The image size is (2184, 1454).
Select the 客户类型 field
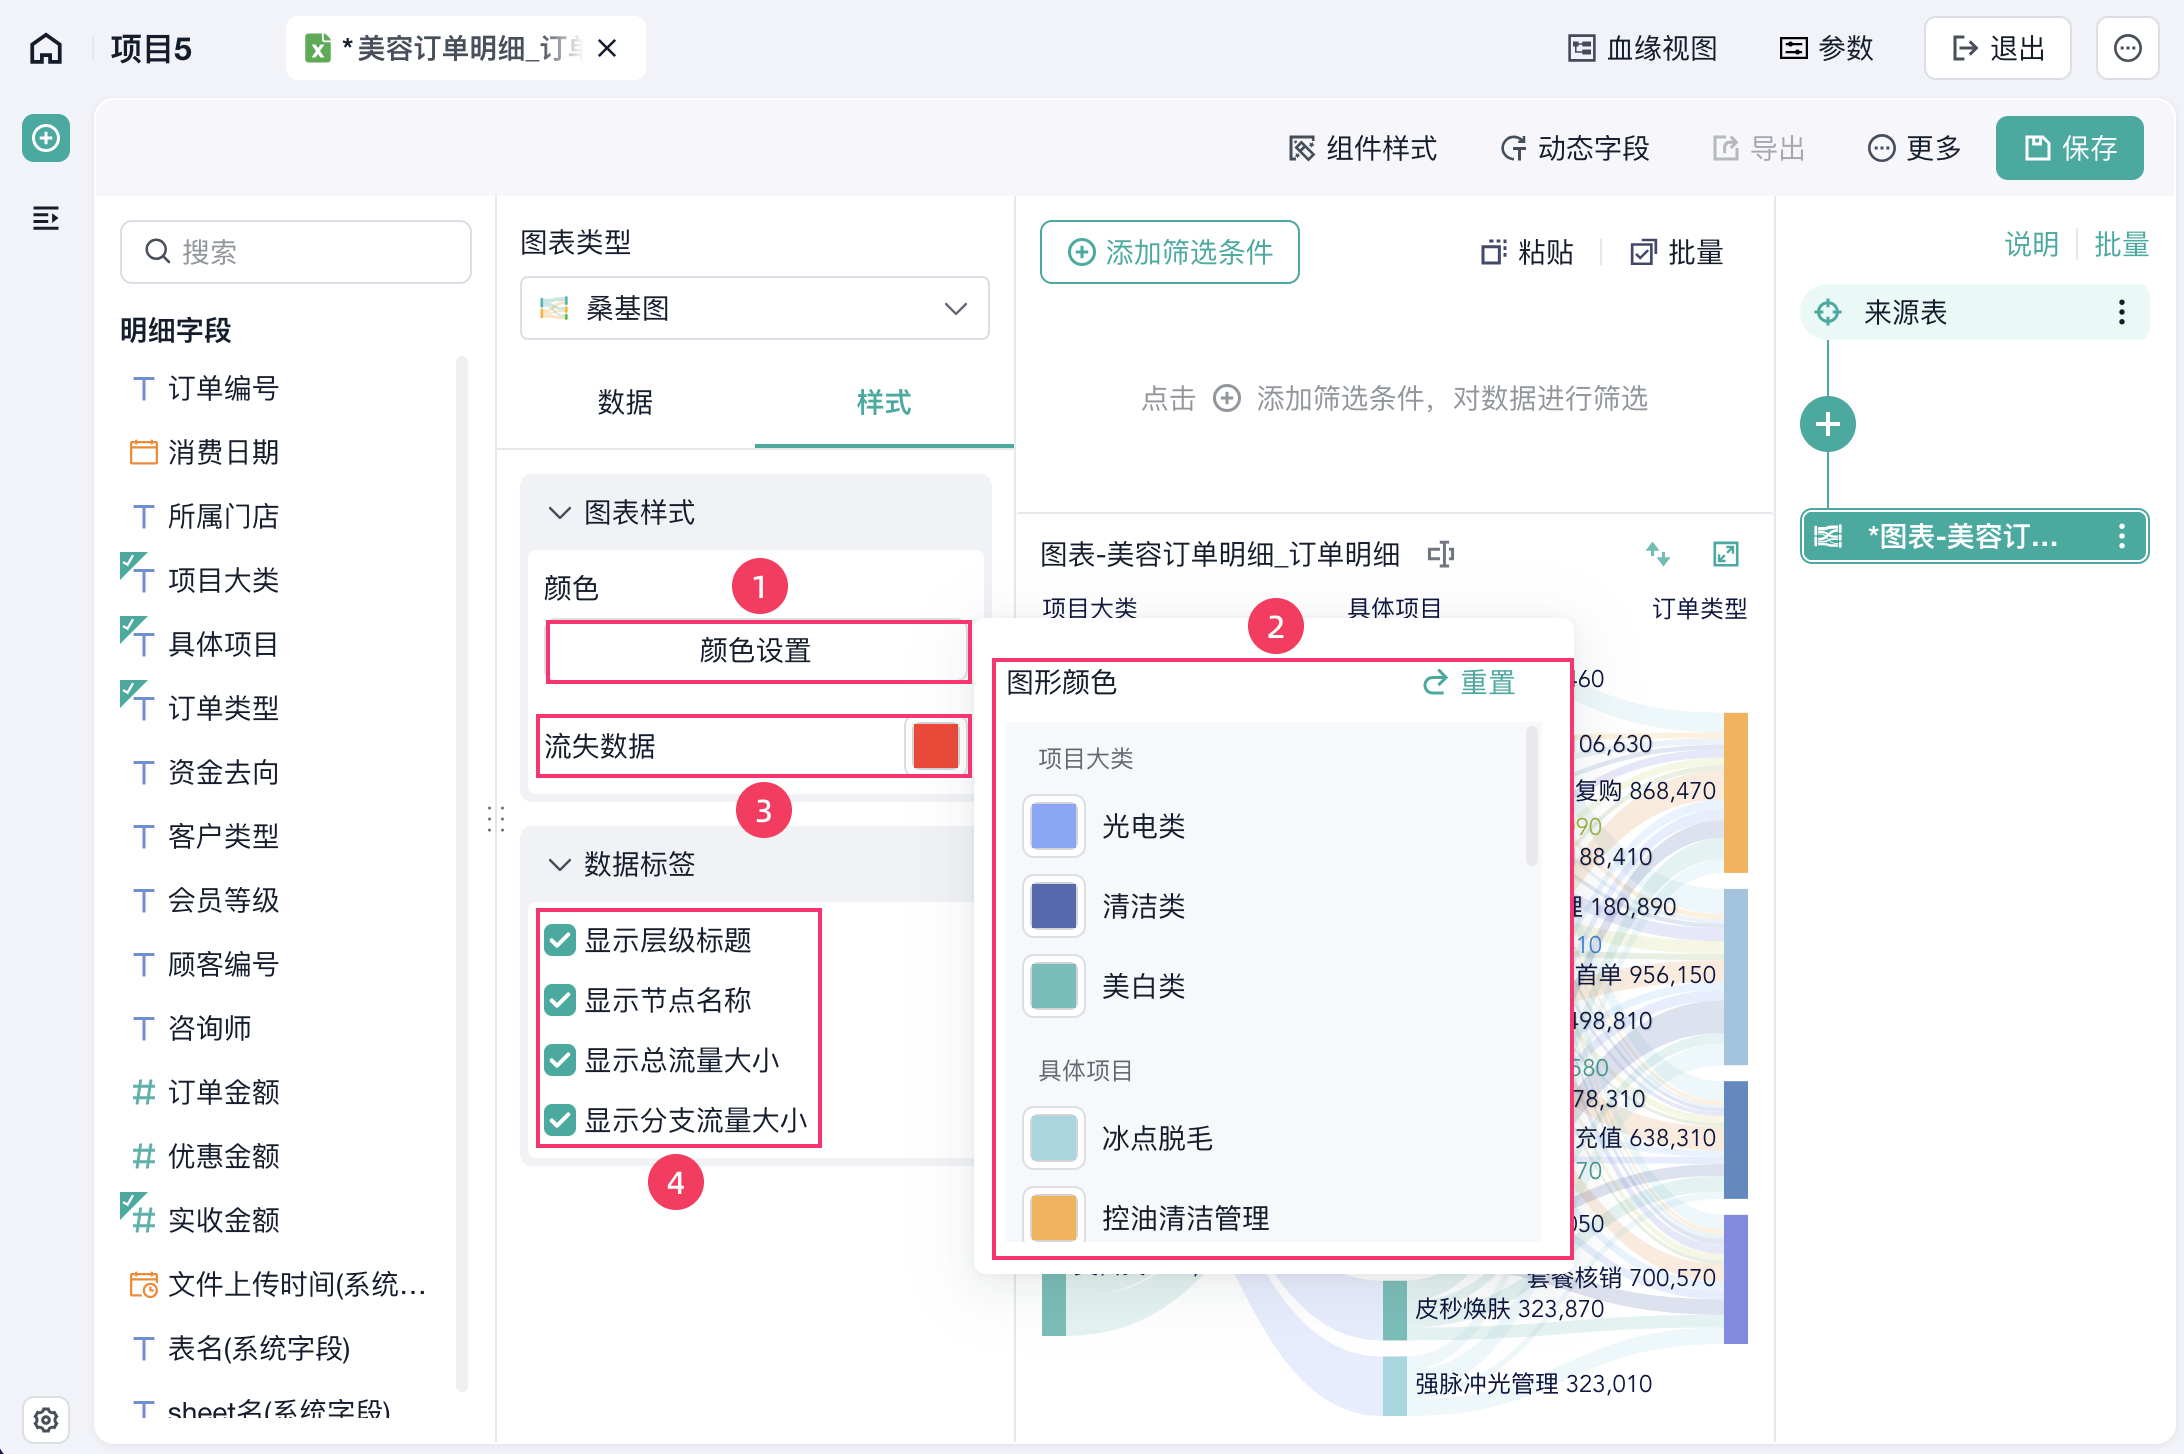coord(223,836)
